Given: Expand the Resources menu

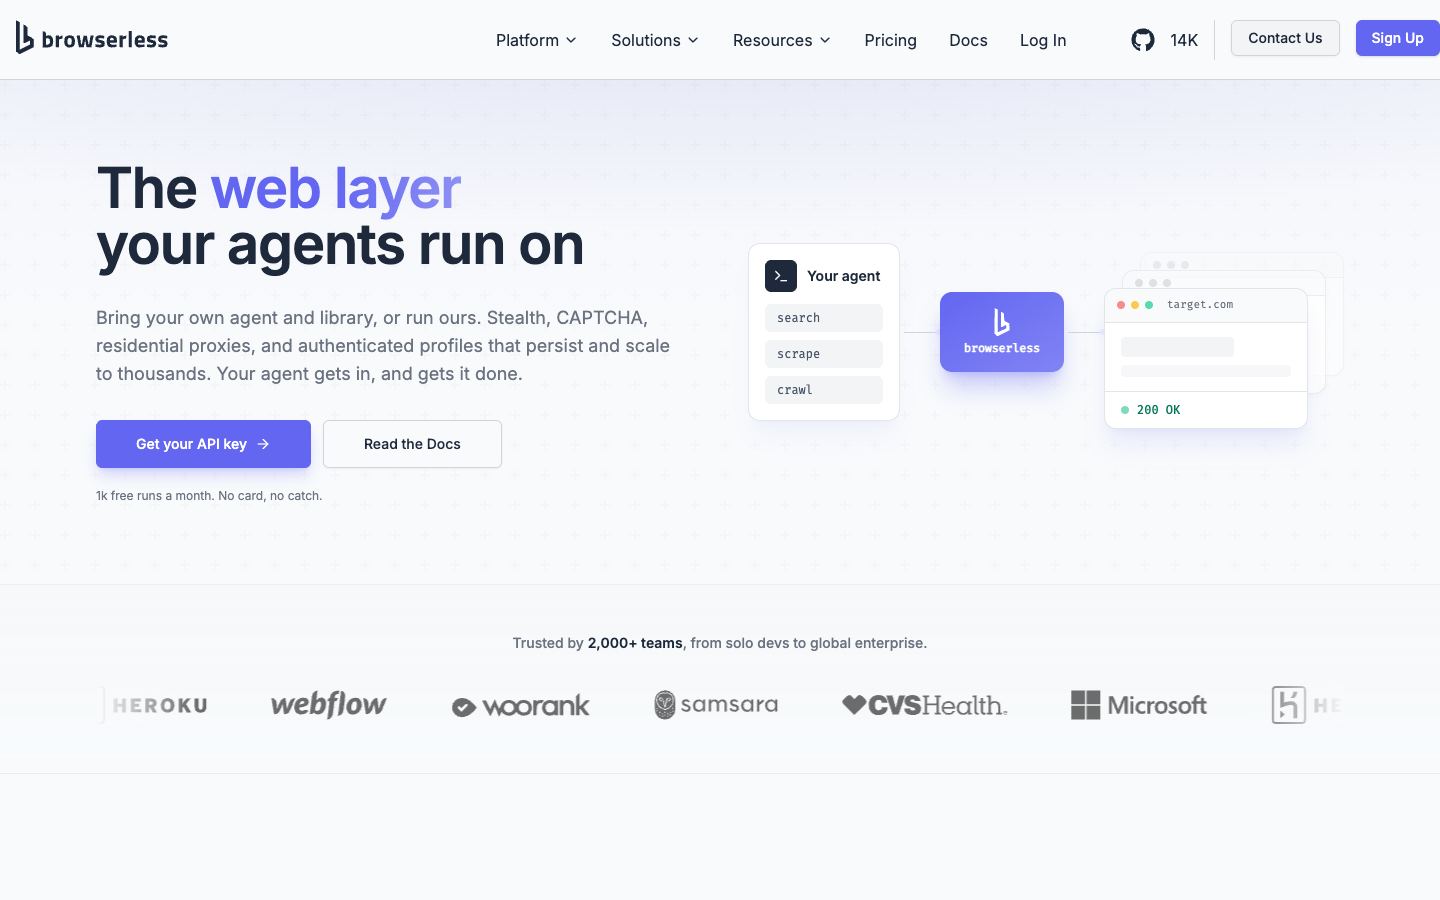Looking at the screenshot, I should click(x=782, y=40).
